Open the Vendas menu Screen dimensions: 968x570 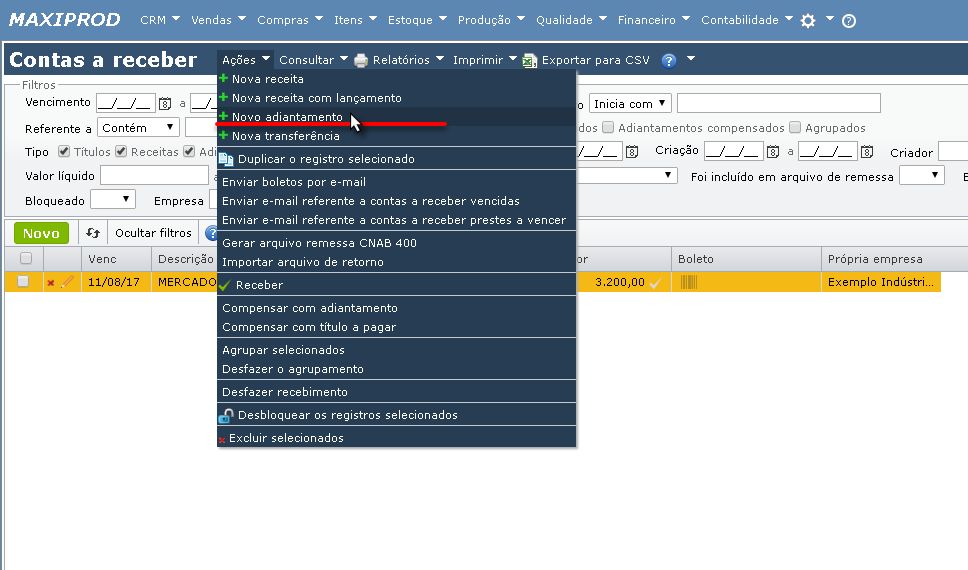[x=219, y=20]
